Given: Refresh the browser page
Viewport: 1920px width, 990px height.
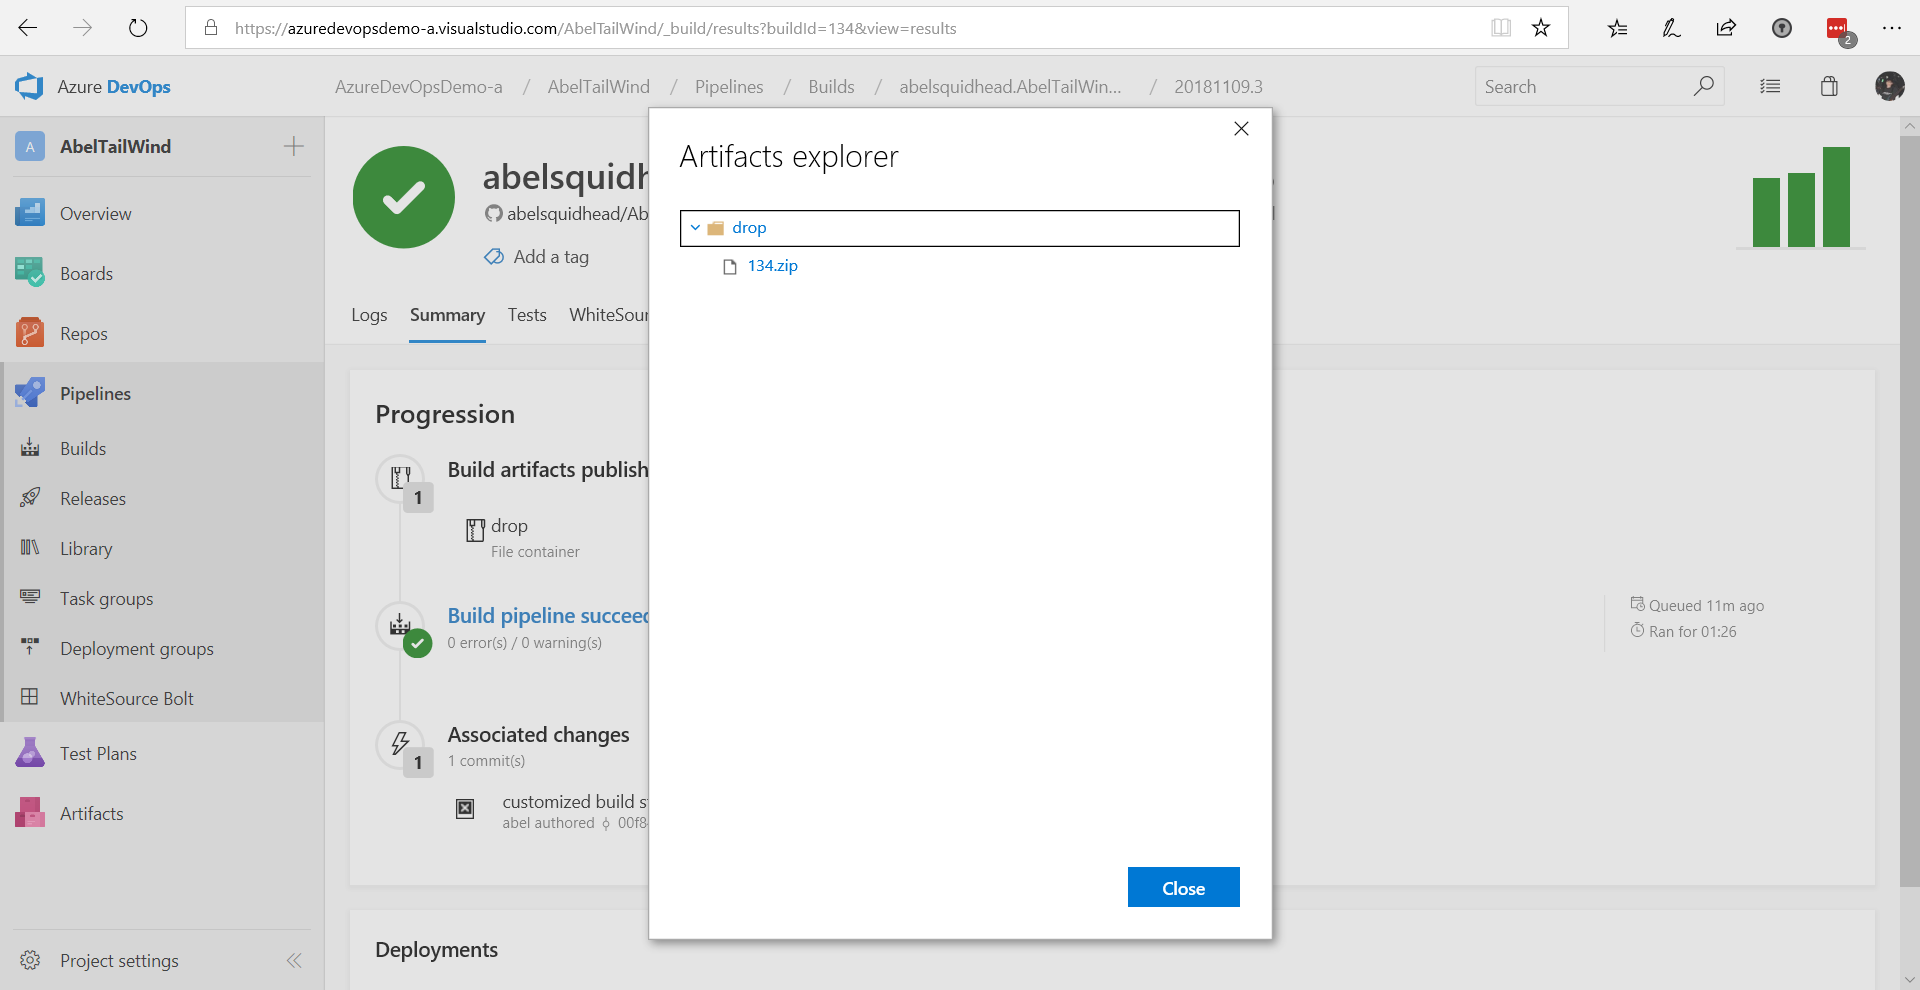Looking at the screenshot, I should click(138, 28).
